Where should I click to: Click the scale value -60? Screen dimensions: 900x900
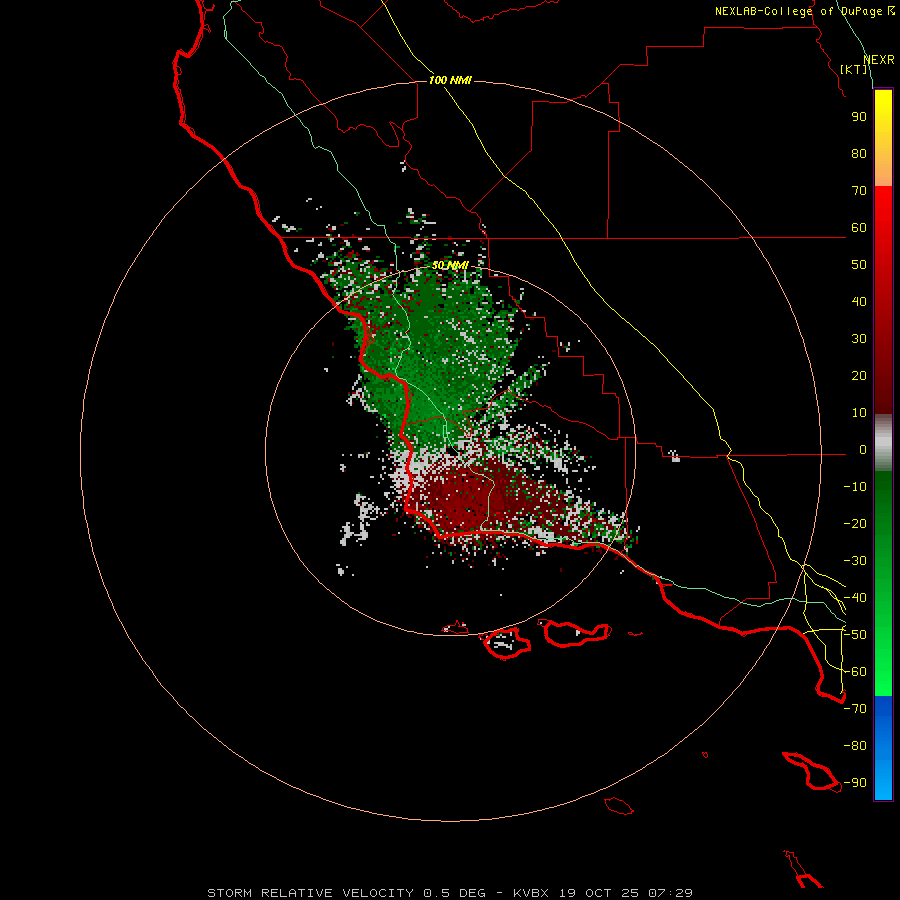(x=855, y=672)
